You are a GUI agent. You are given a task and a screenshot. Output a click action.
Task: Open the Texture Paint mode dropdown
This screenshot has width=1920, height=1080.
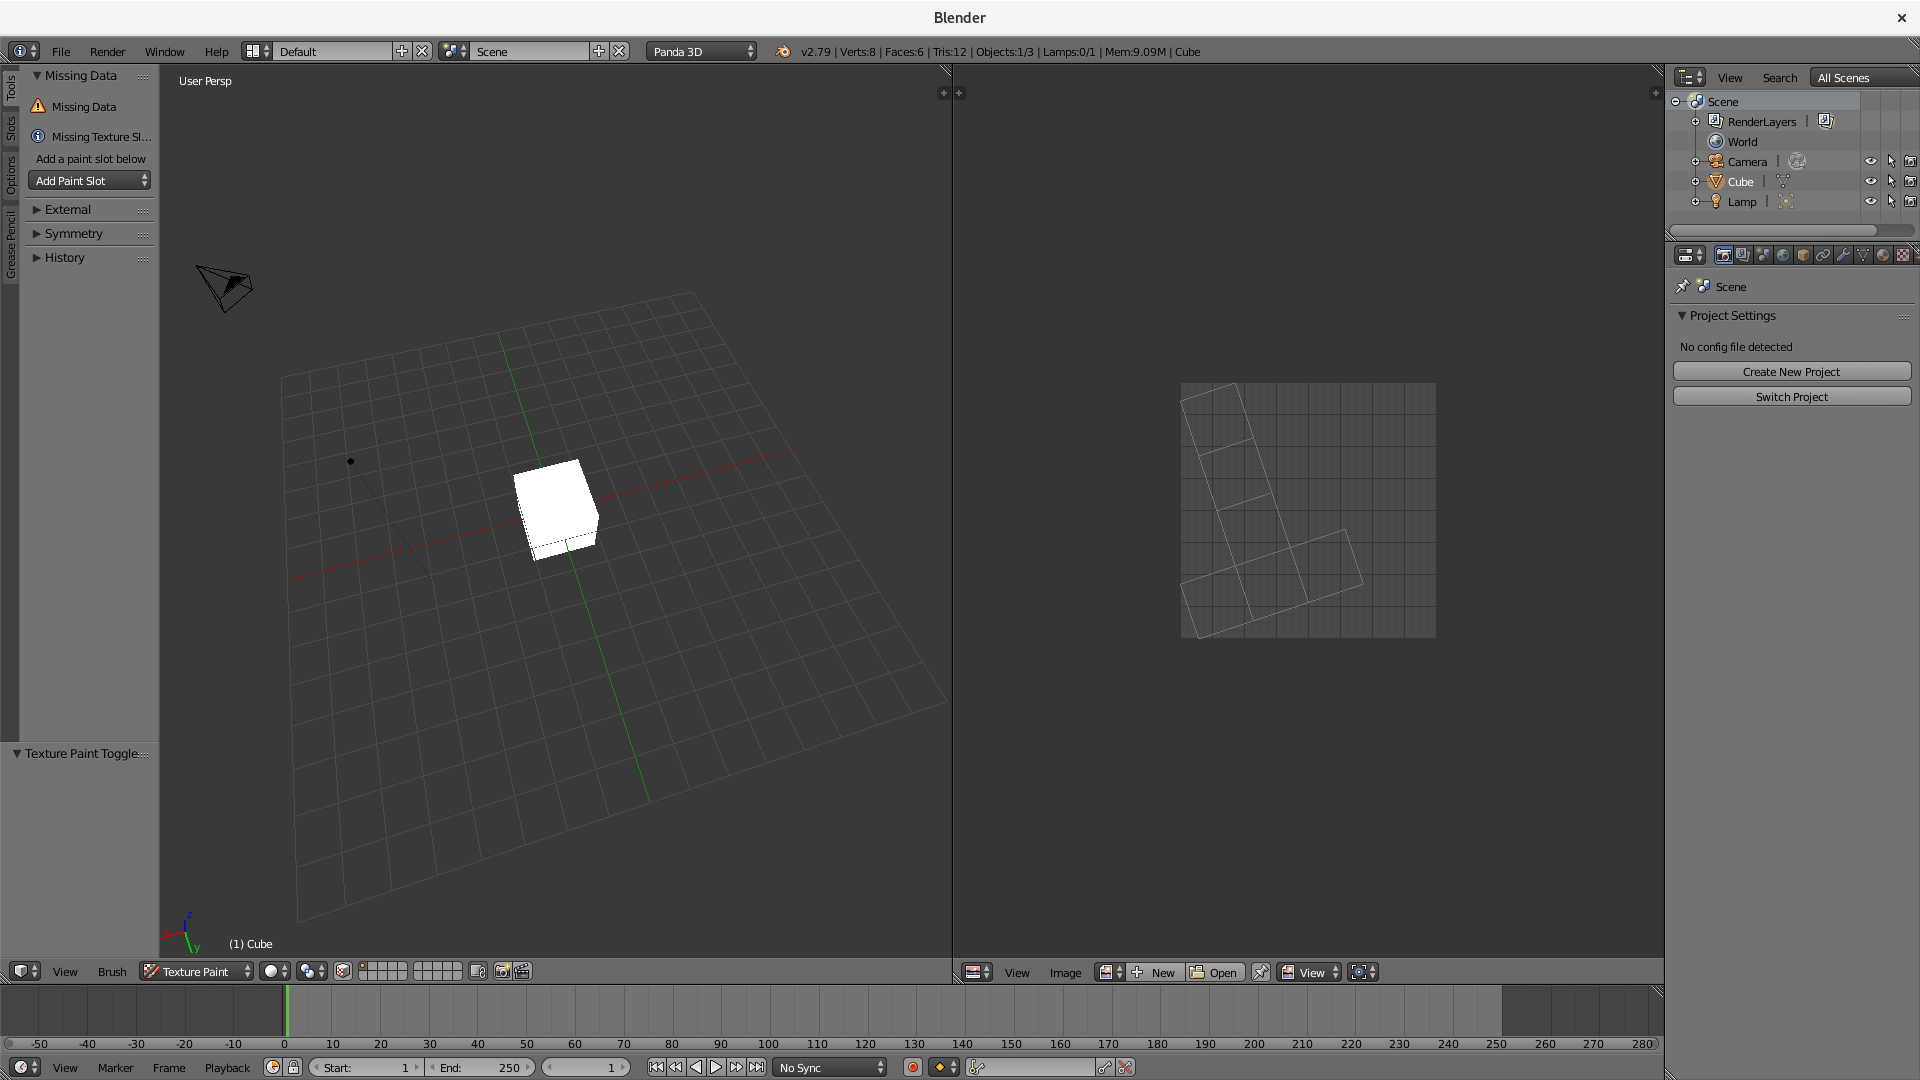click(197, 972)
